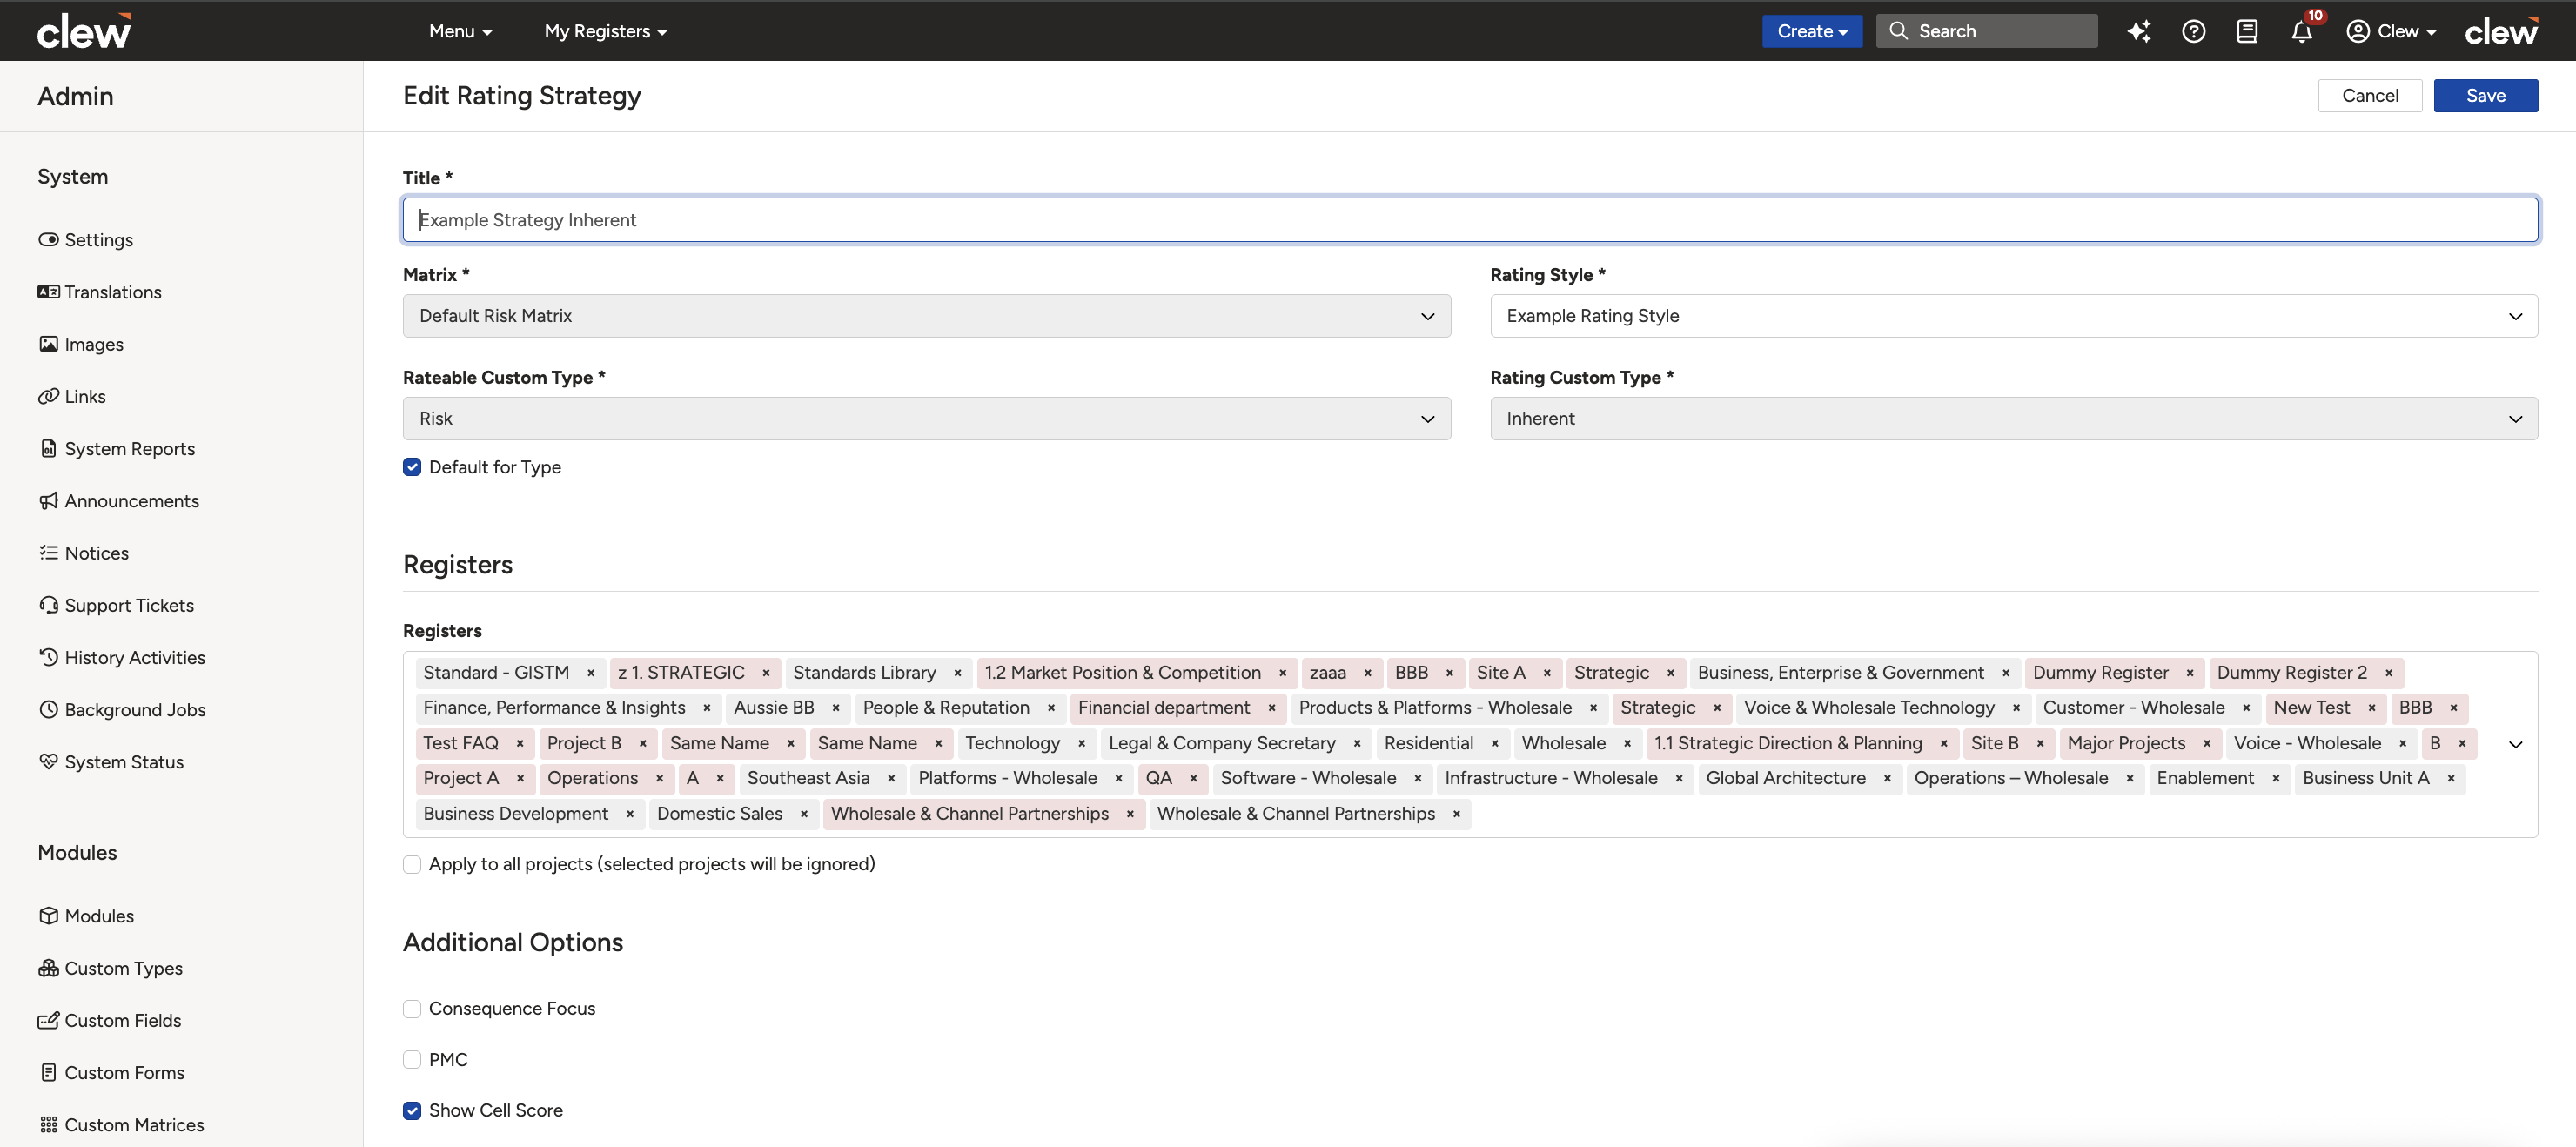The width and height of the screenshot is (2576, 1147).
Task: Remove the Global Architecture register tag
Action: coord(1887,778)
